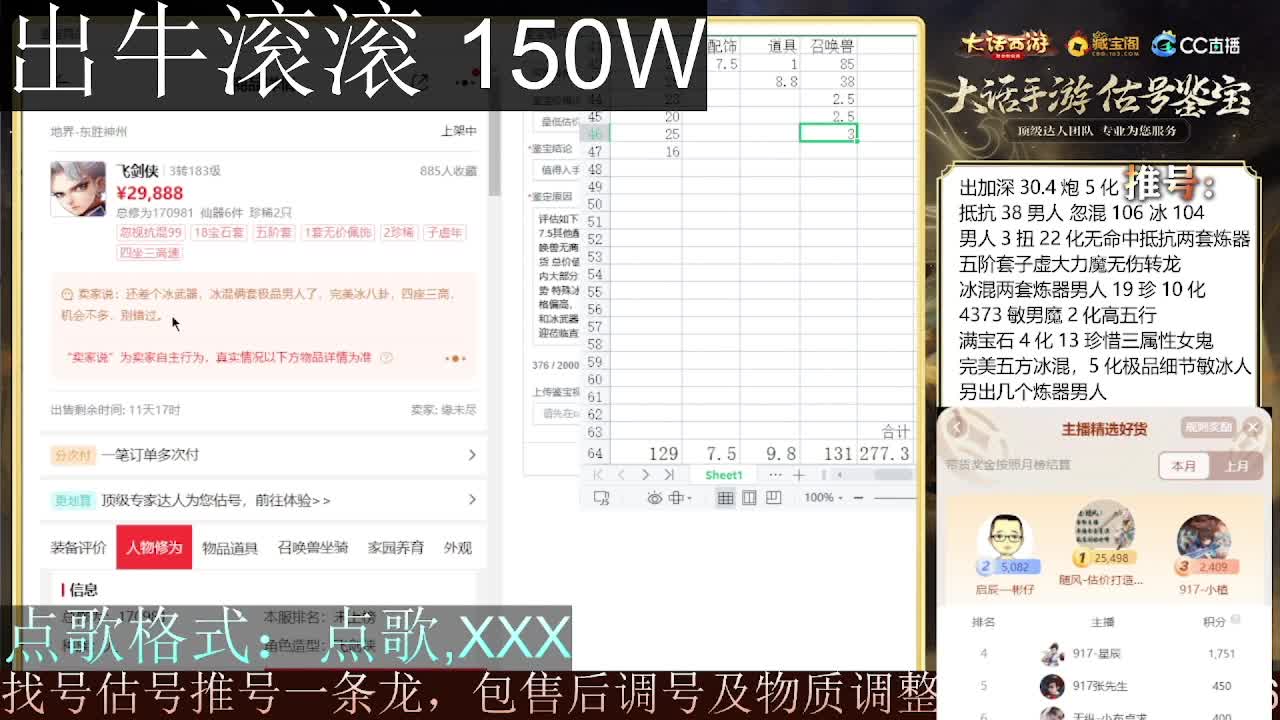Go to first sheet navigation arrow

pos(598,475)
